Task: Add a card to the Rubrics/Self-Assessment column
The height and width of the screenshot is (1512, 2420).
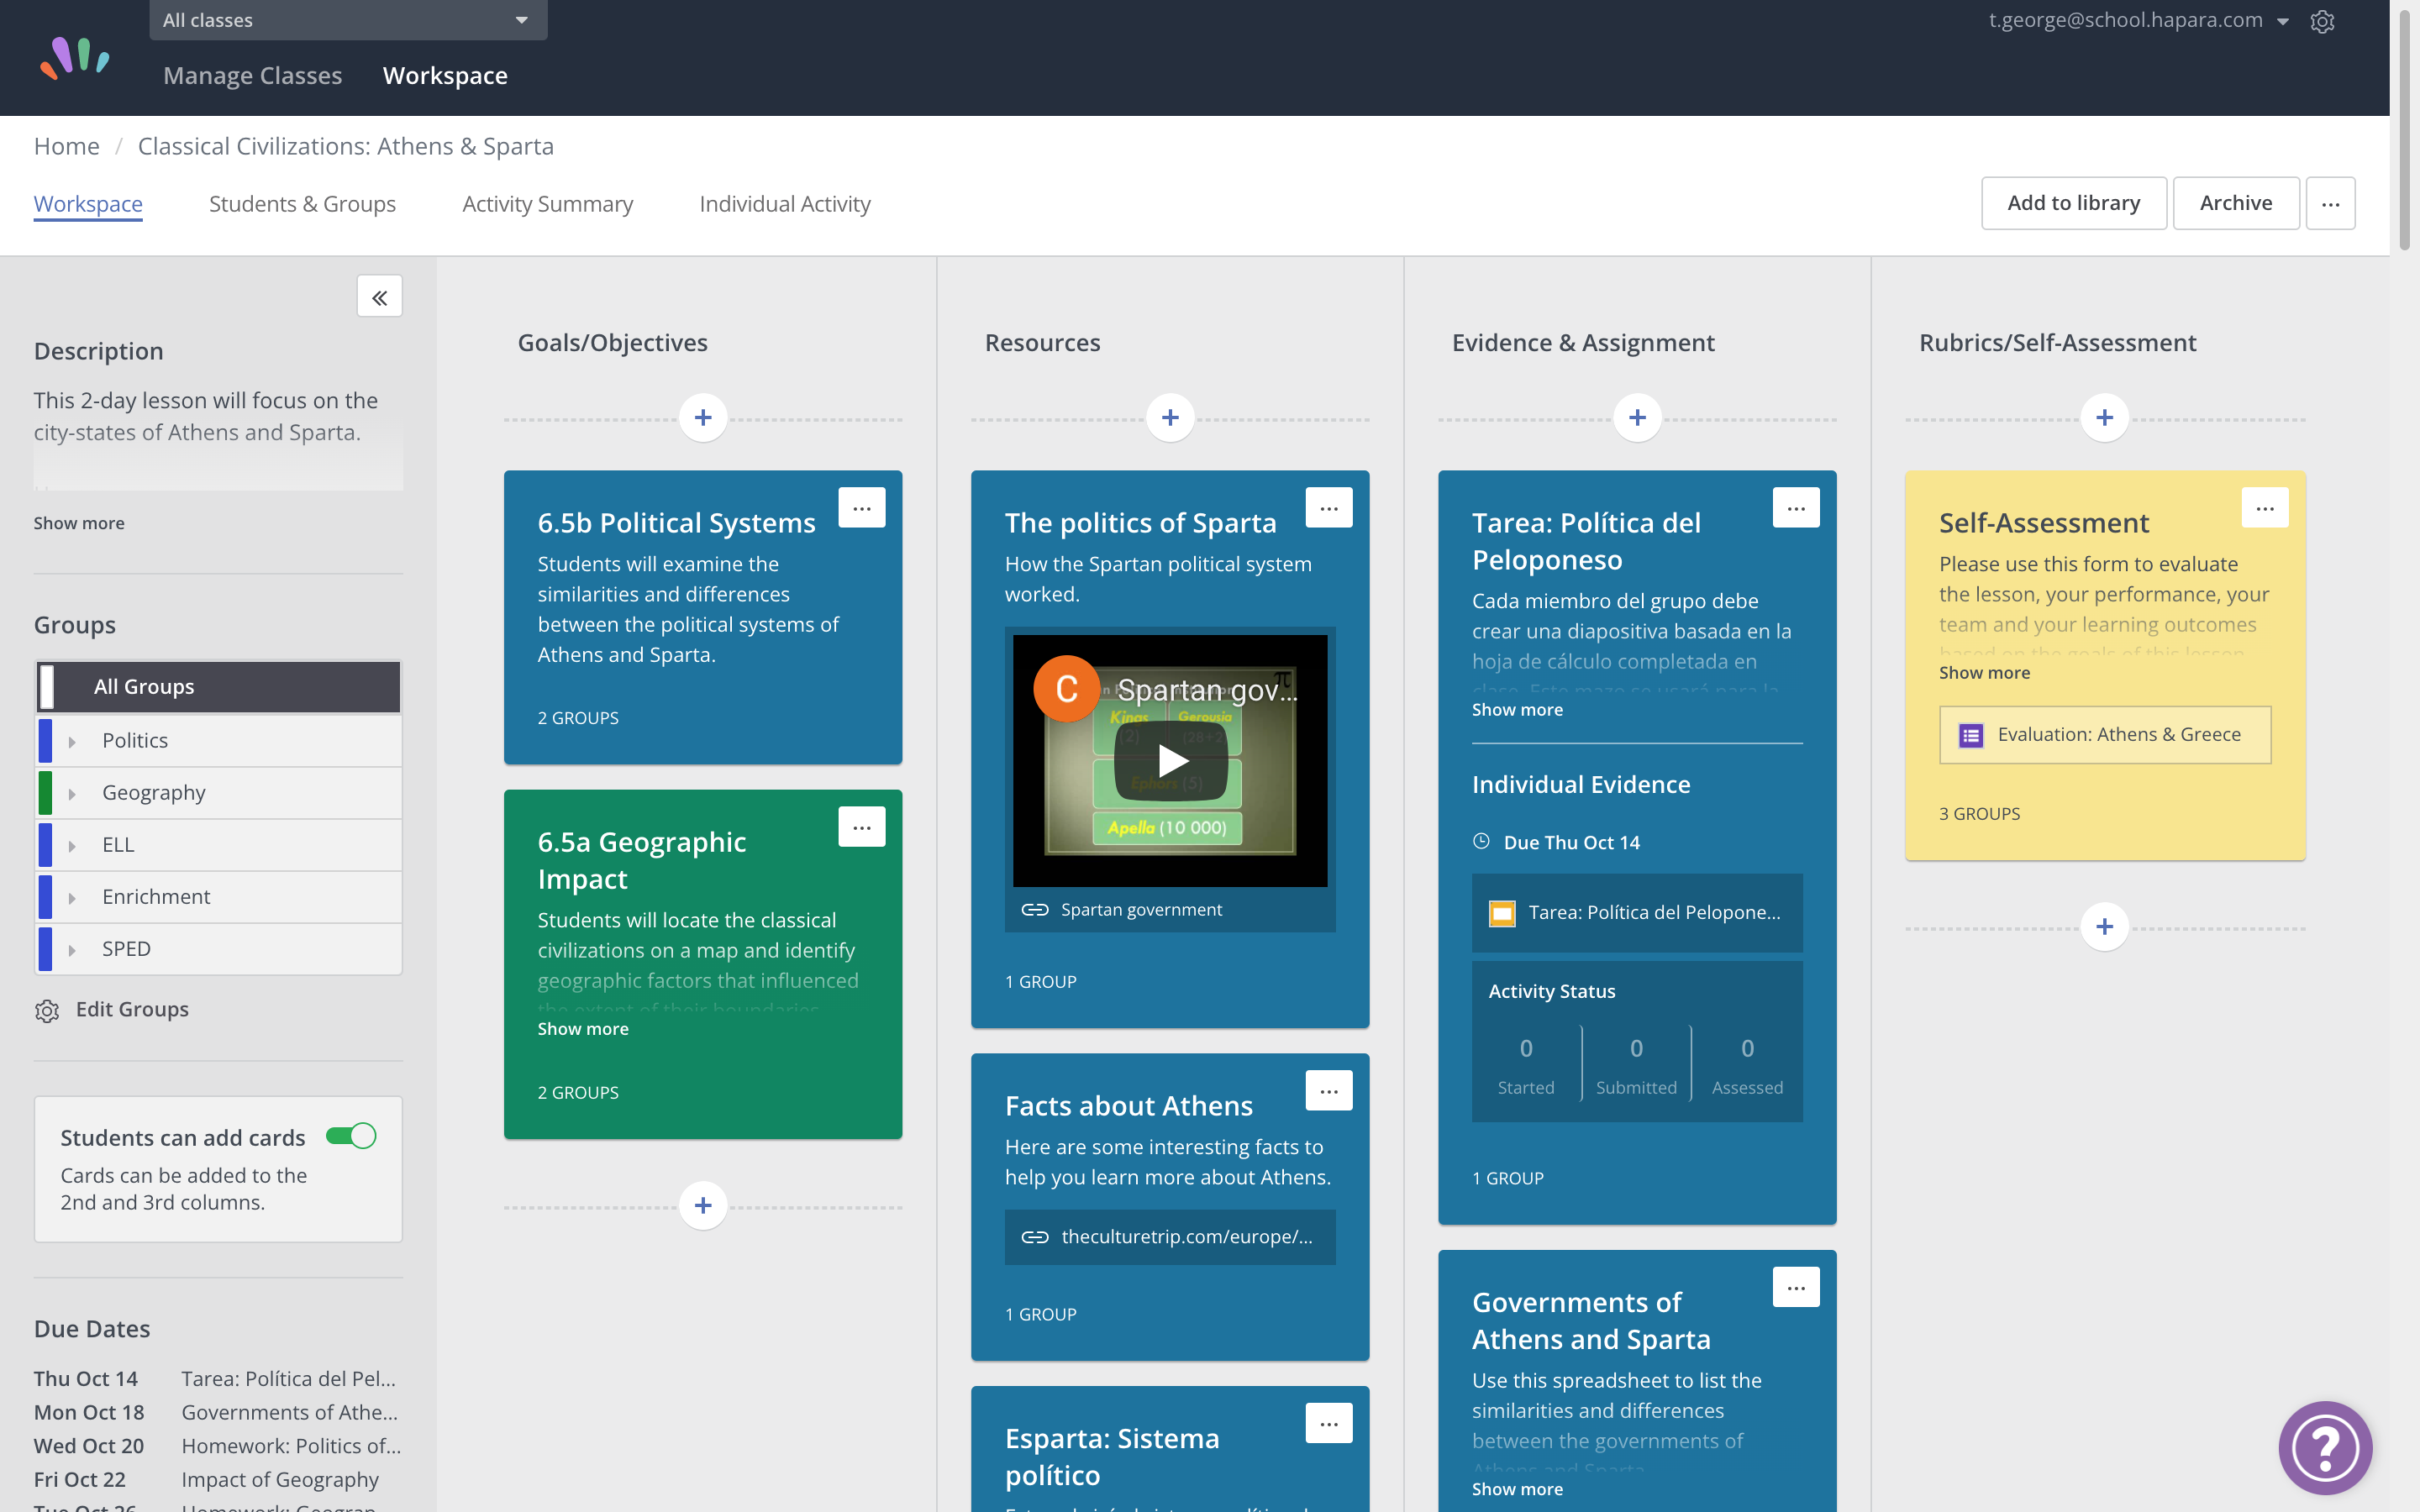Action: [2104, 417]
